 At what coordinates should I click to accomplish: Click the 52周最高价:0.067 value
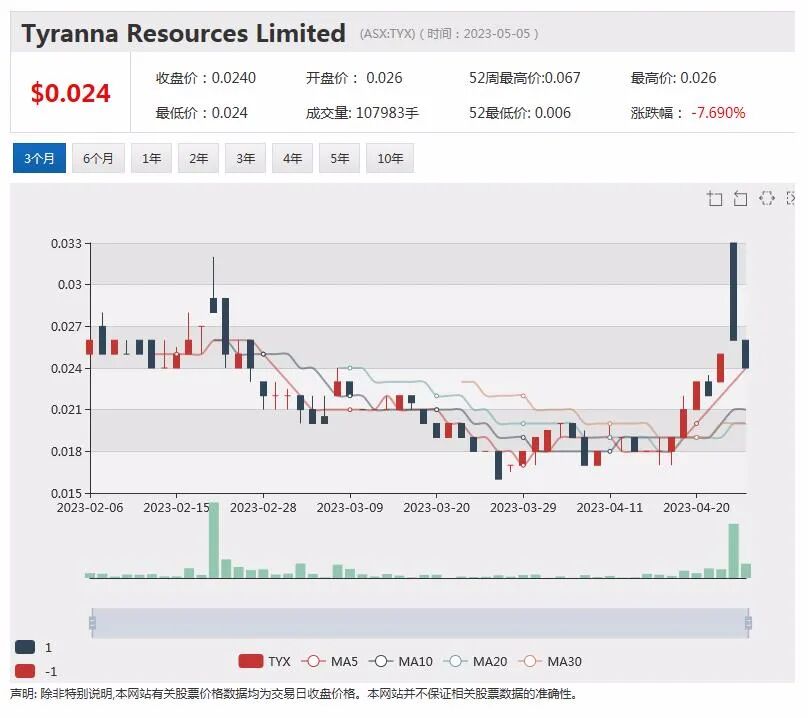pyautogui.click(x=525, y=78)
